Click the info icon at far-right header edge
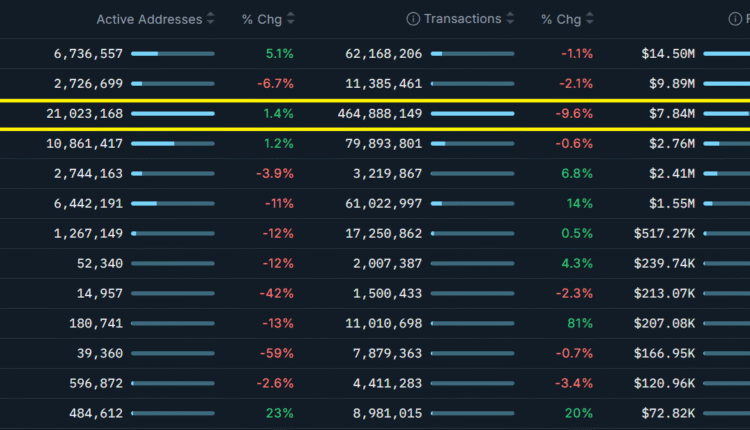The width and height of the screenshot is (750, 430). [x=735, y=19]
